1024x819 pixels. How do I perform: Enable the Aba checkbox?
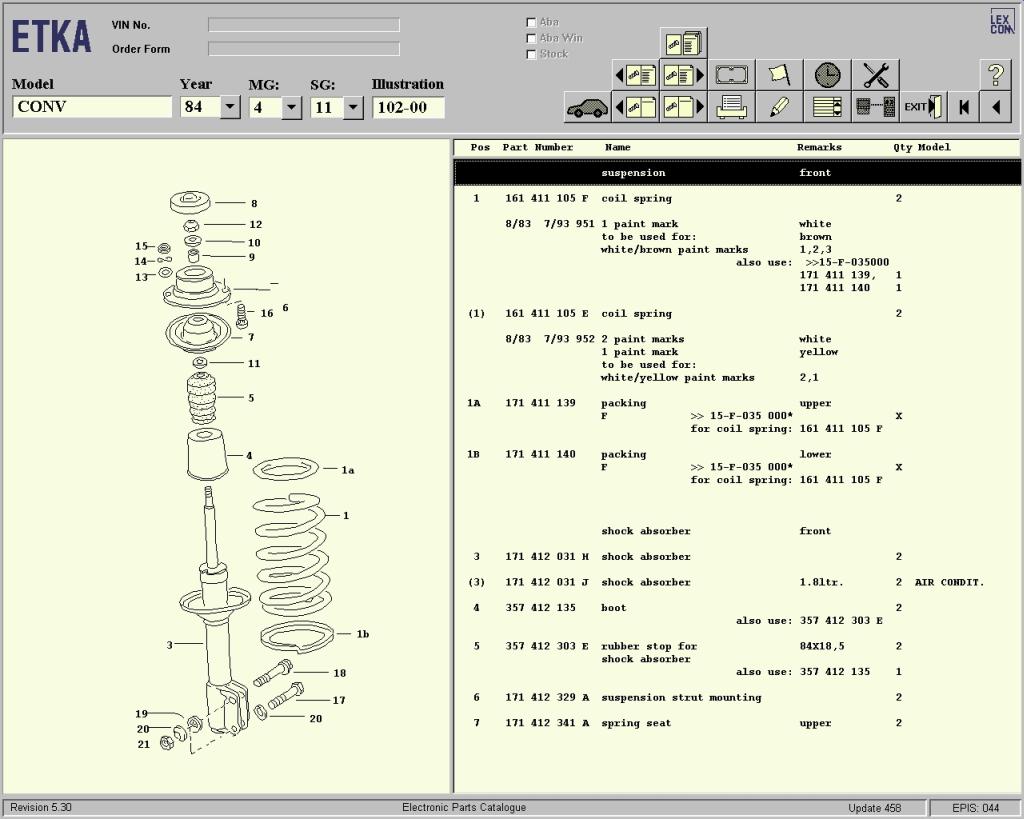[x=531, y=22]
